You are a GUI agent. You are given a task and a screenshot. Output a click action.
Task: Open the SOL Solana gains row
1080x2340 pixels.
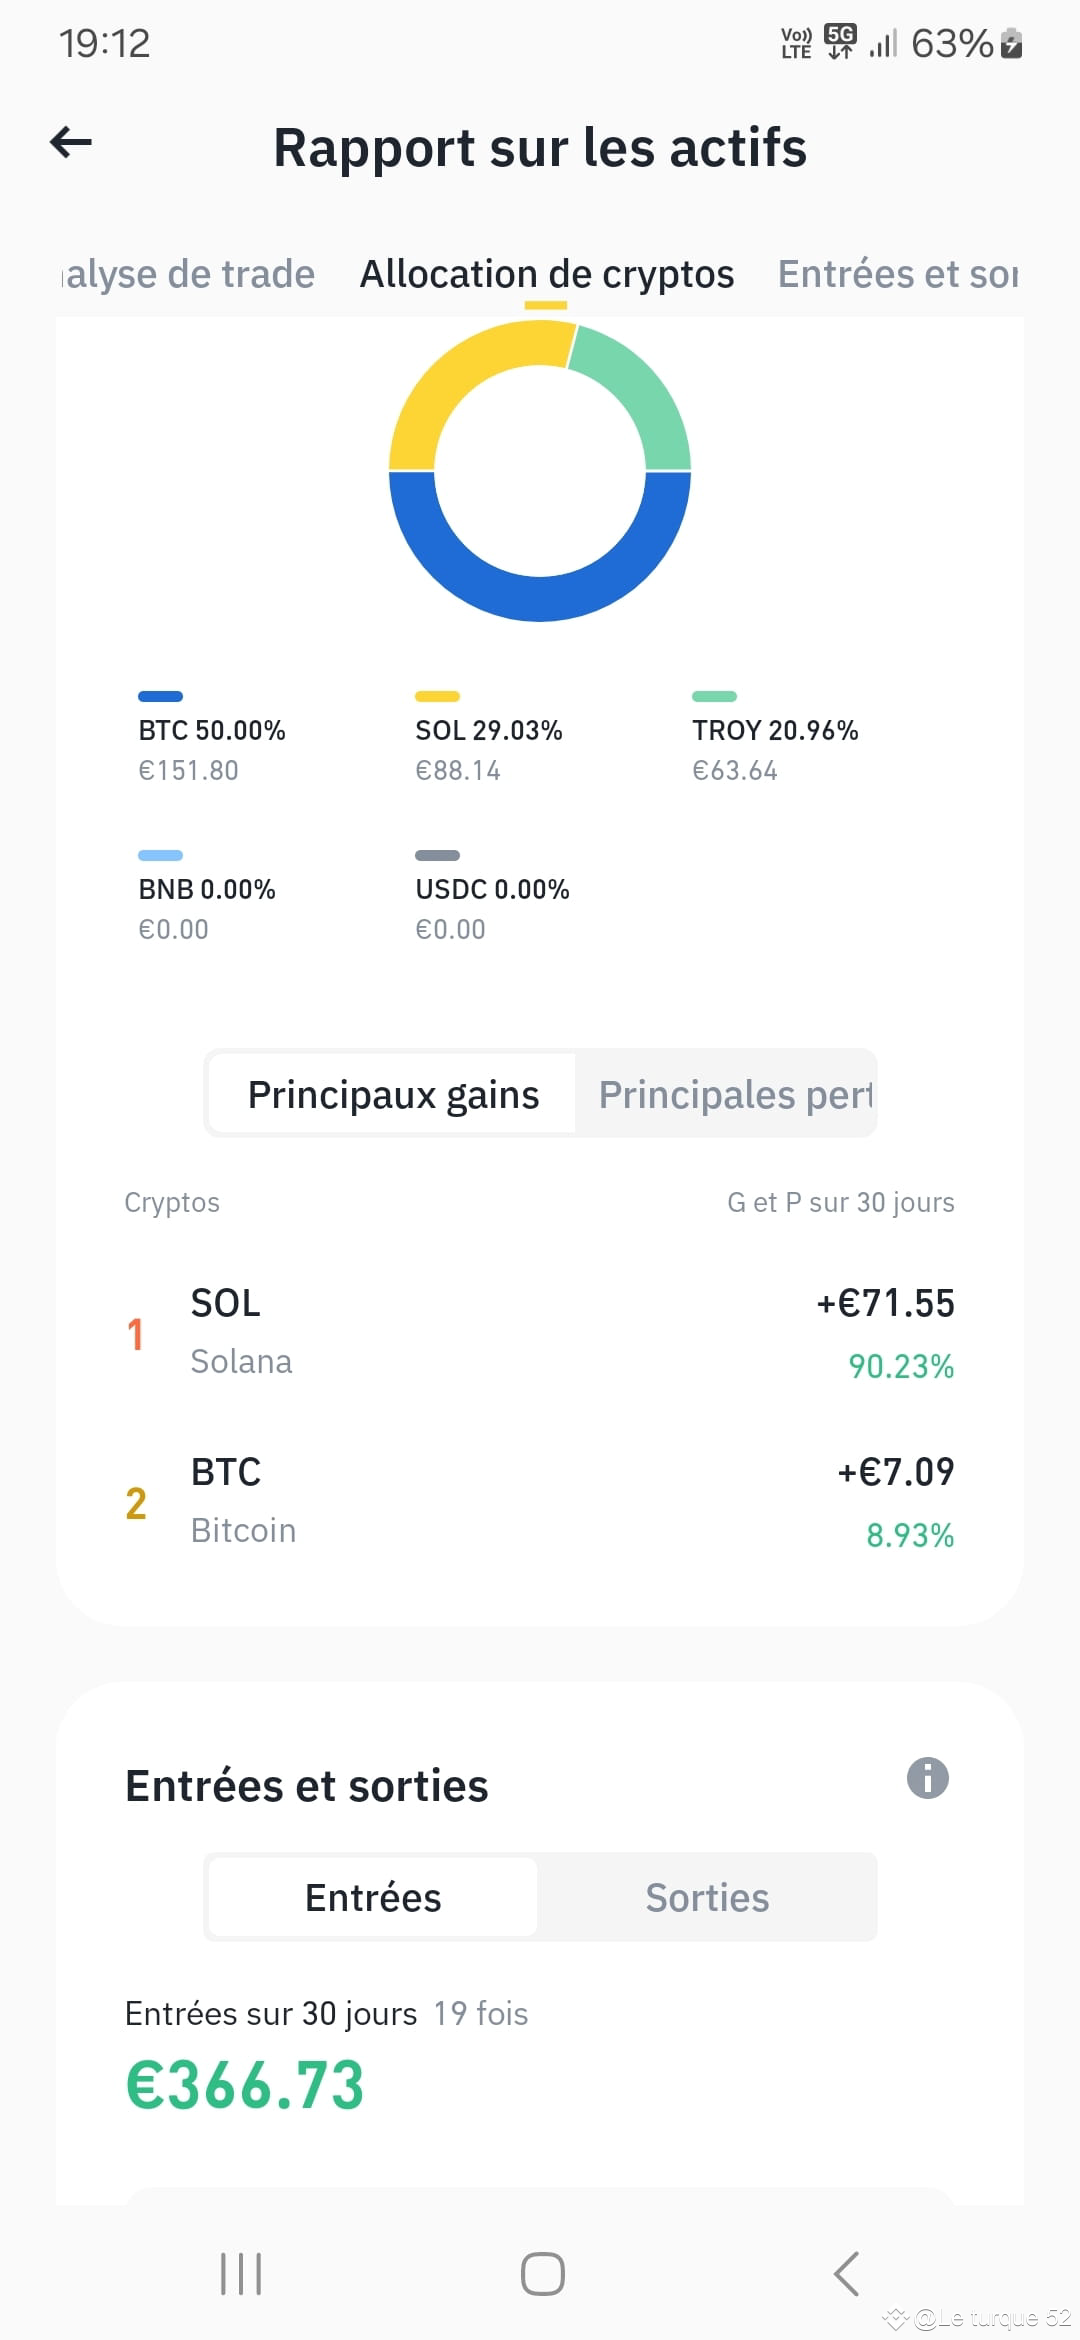click(x=540, y=1333)
